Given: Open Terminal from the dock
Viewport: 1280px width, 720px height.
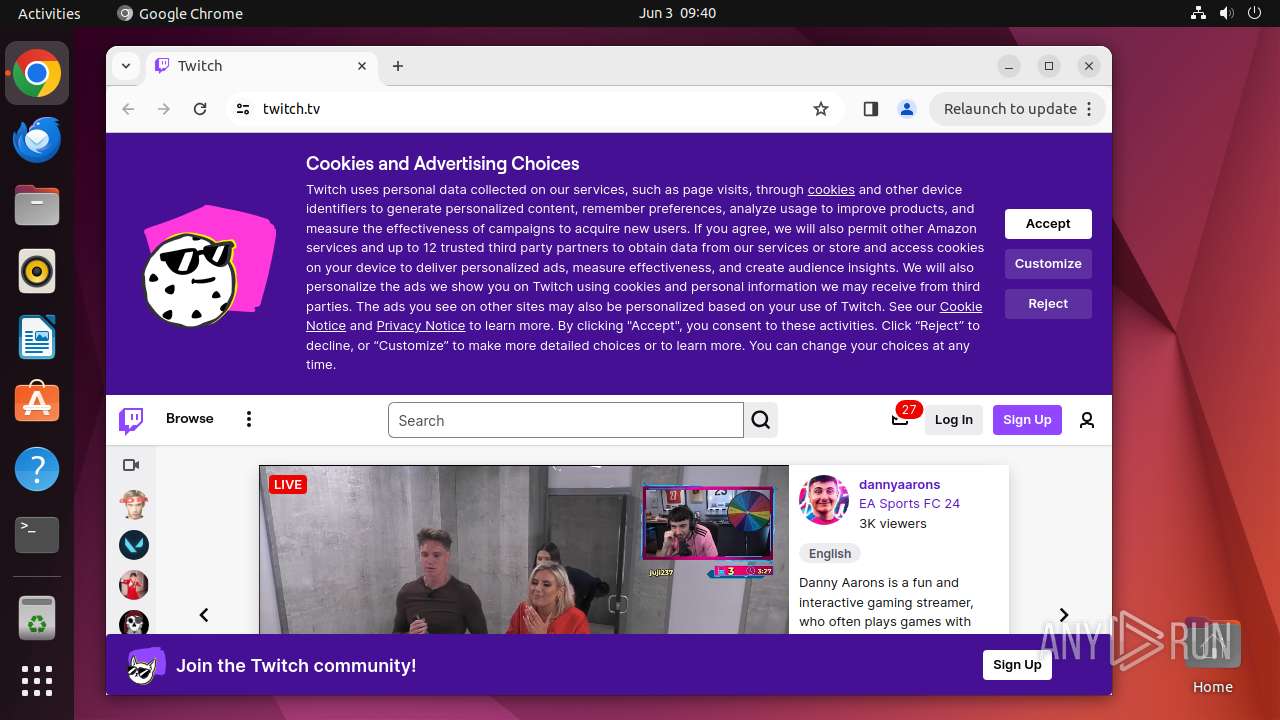Looking at the screenshot, I should pos(37,535).
